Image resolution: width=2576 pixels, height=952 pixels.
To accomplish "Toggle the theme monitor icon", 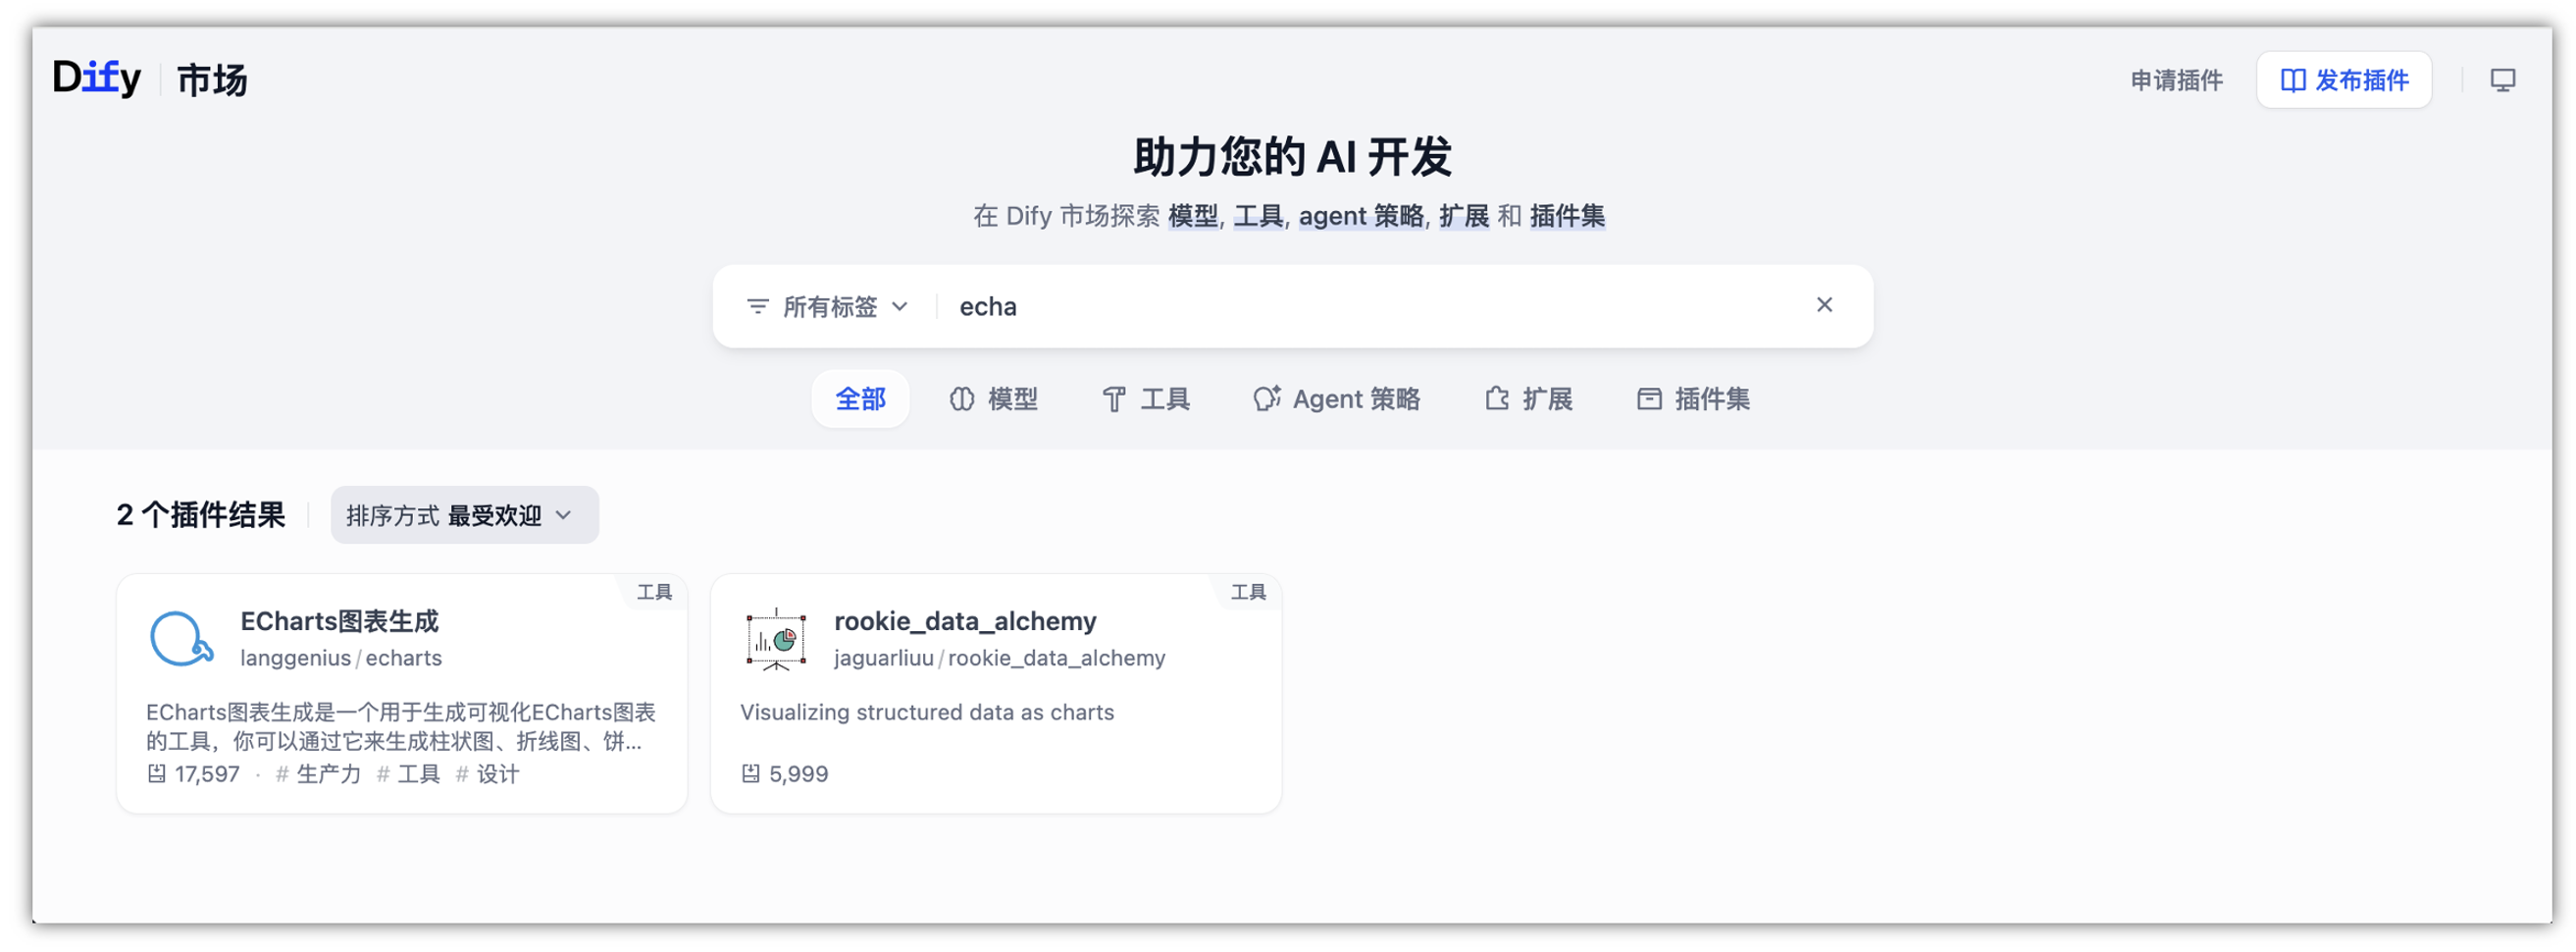I will point(2502,80).
